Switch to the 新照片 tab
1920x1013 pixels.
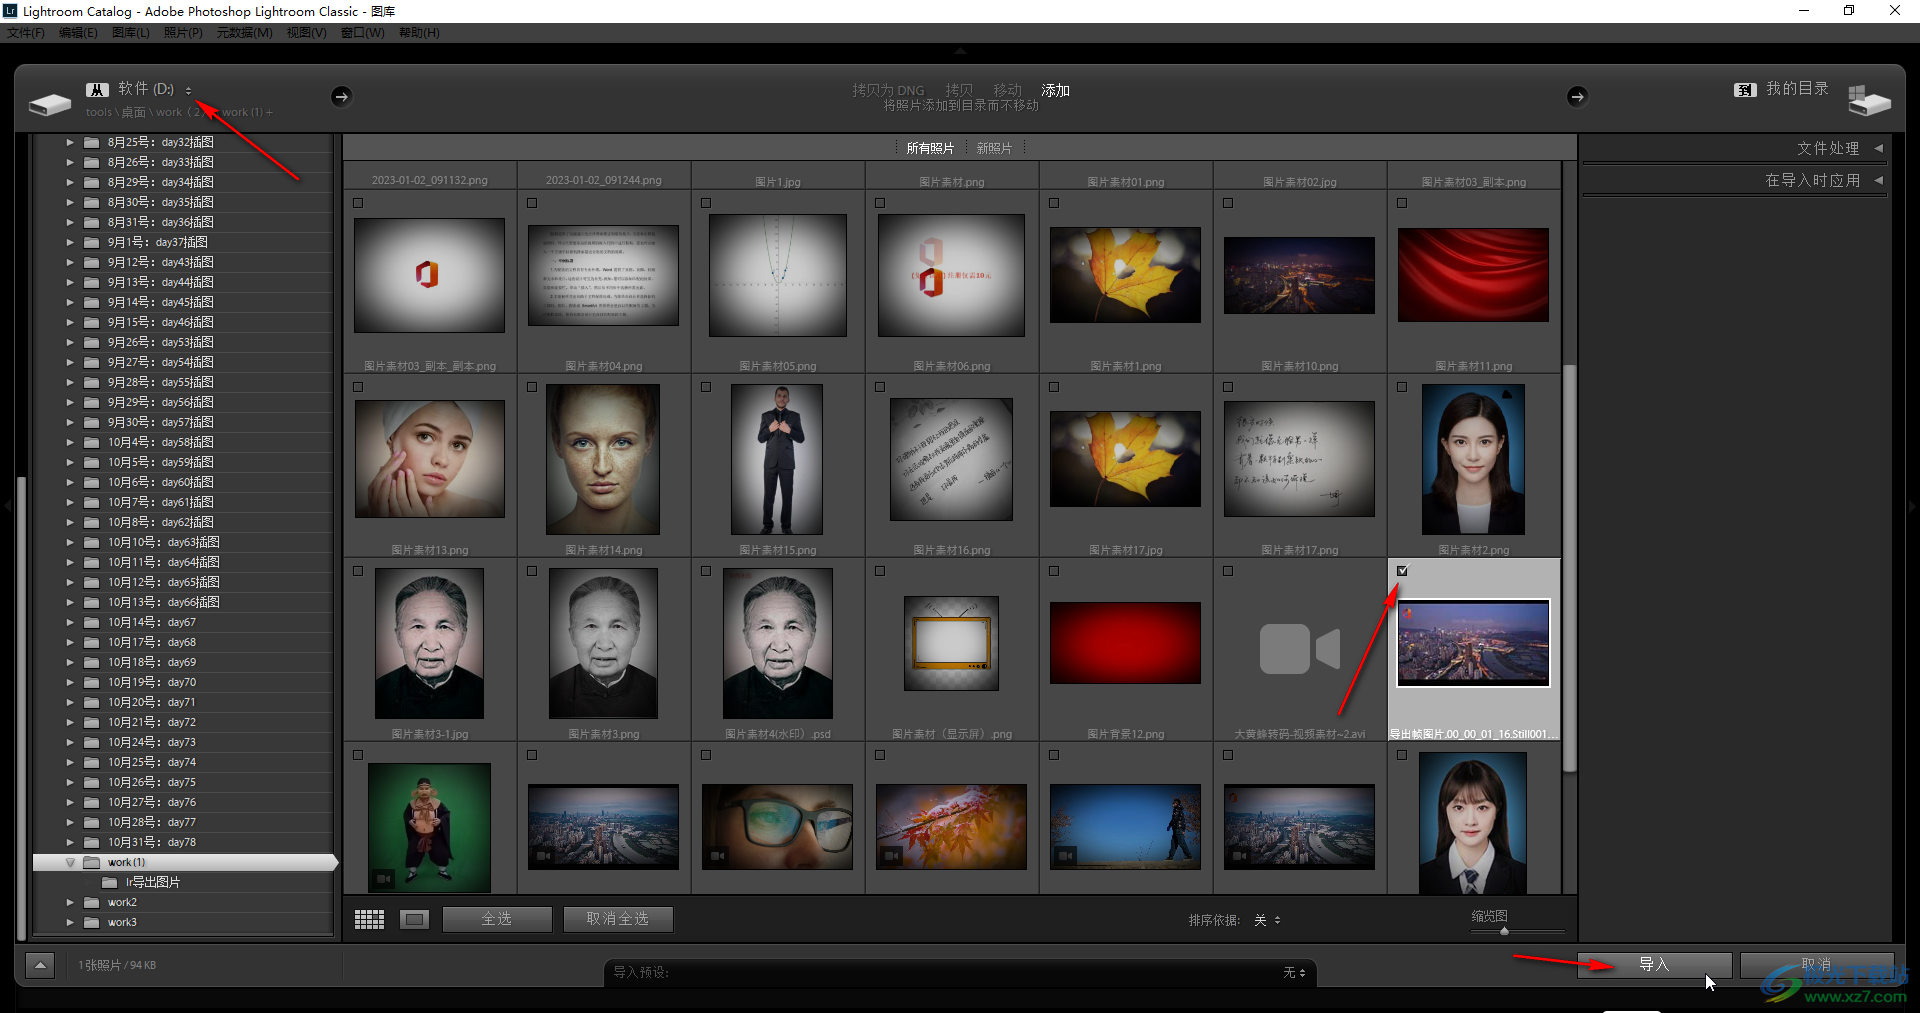click(x=994, y=148)
